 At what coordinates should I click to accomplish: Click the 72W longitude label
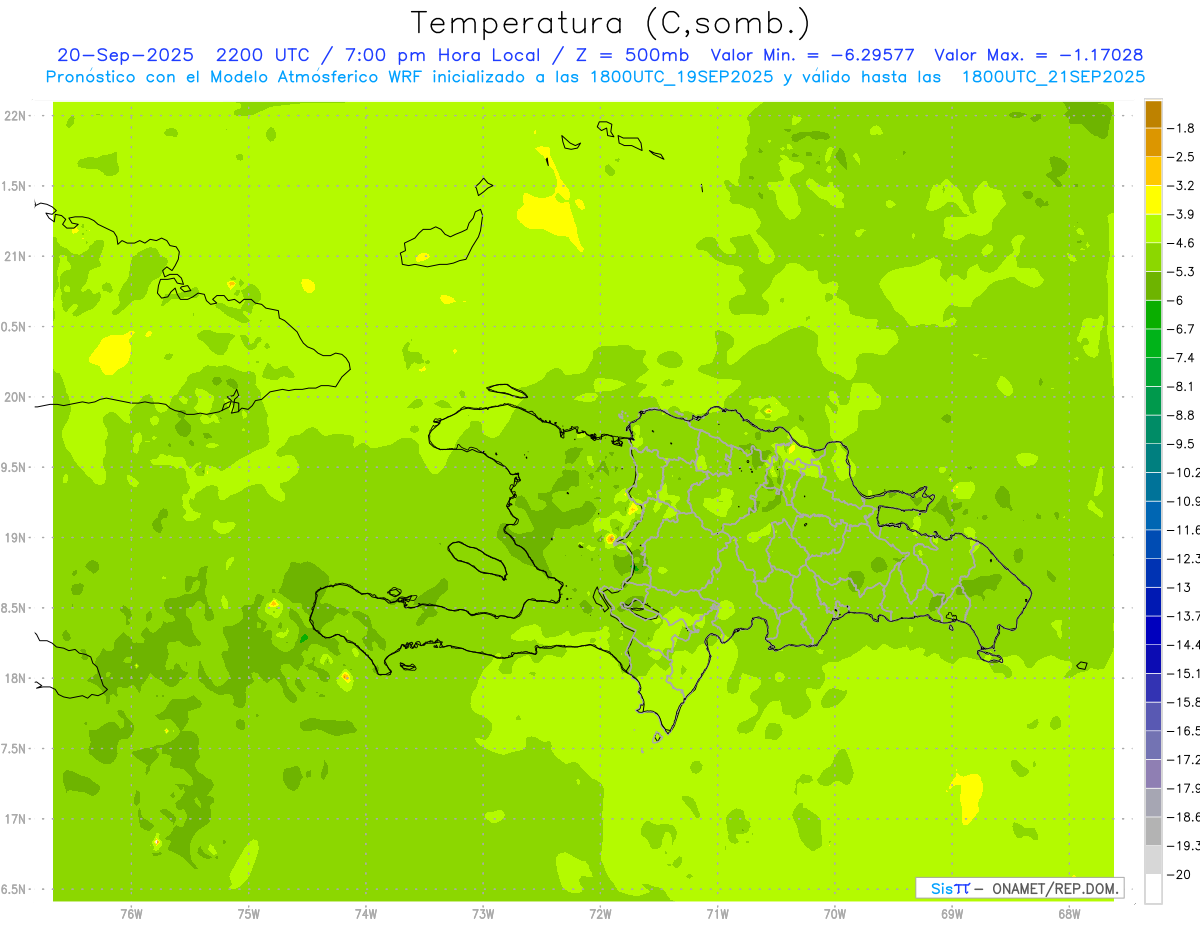pos(600,914)
